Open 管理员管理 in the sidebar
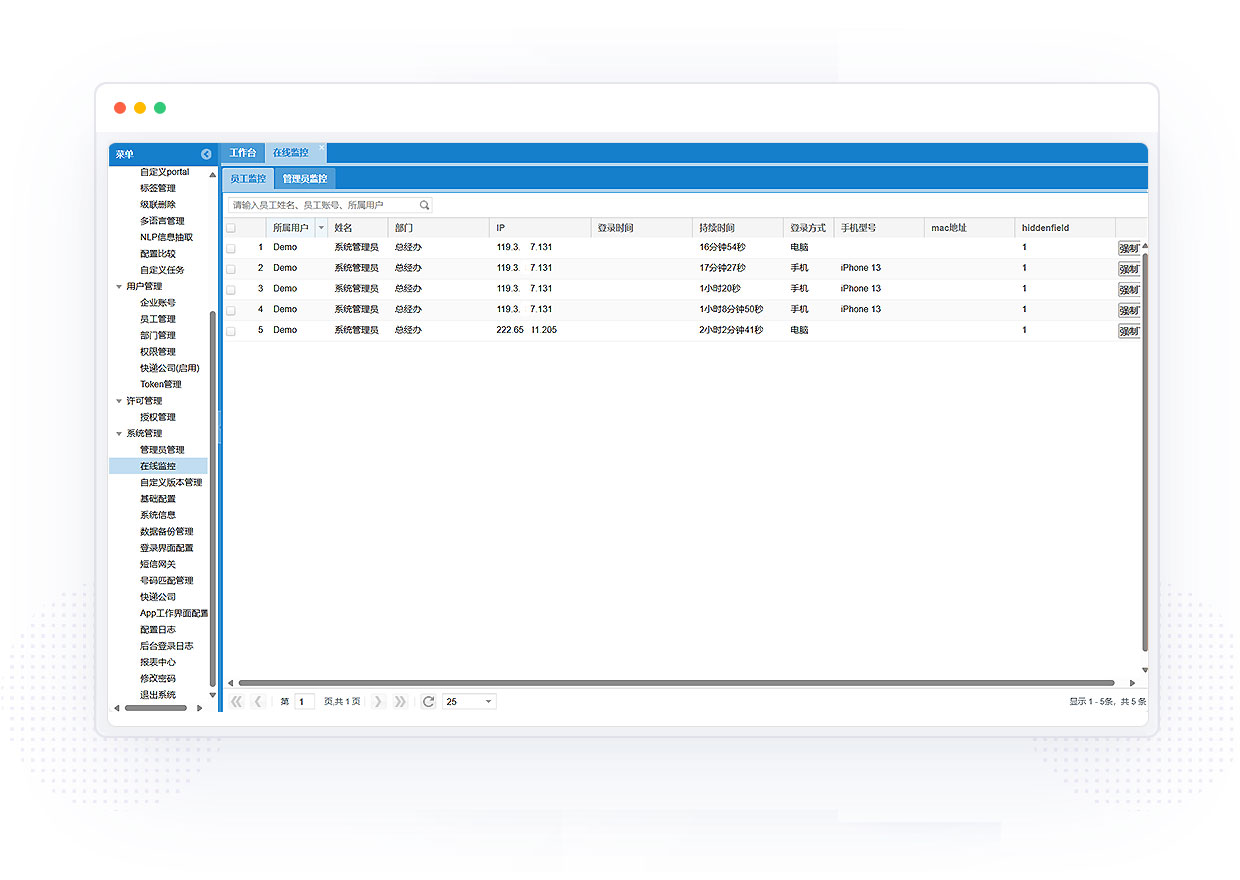 (x=162, y=450)
